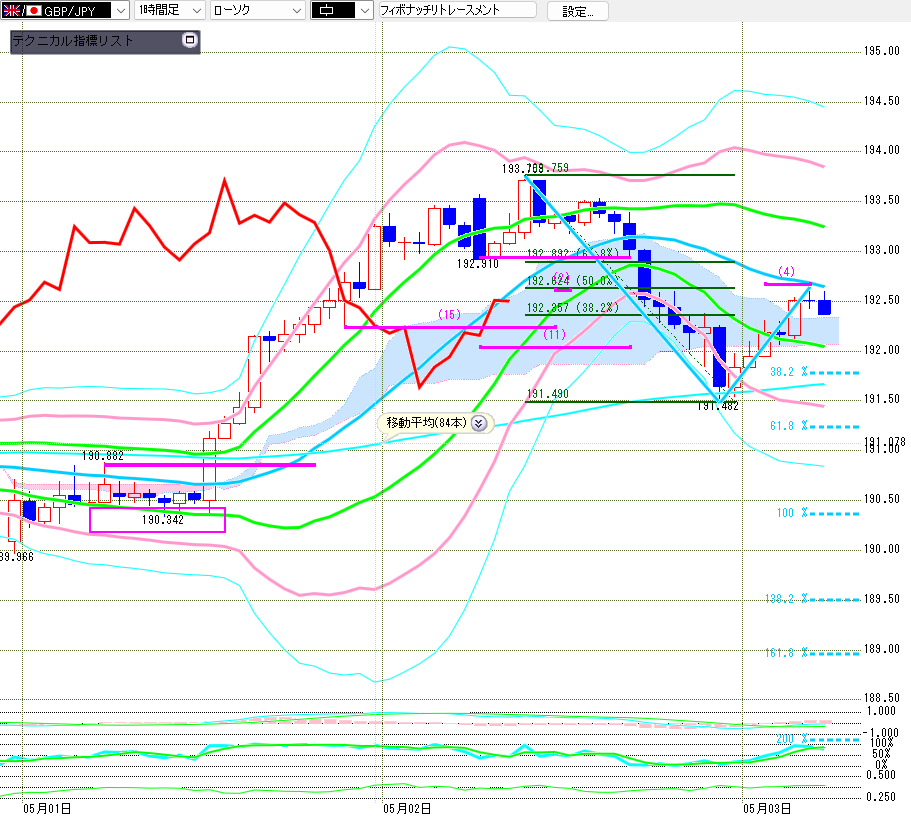Click the 191.490 Fibonacci level label
The image size is (911, 819).
coord(548,394)
